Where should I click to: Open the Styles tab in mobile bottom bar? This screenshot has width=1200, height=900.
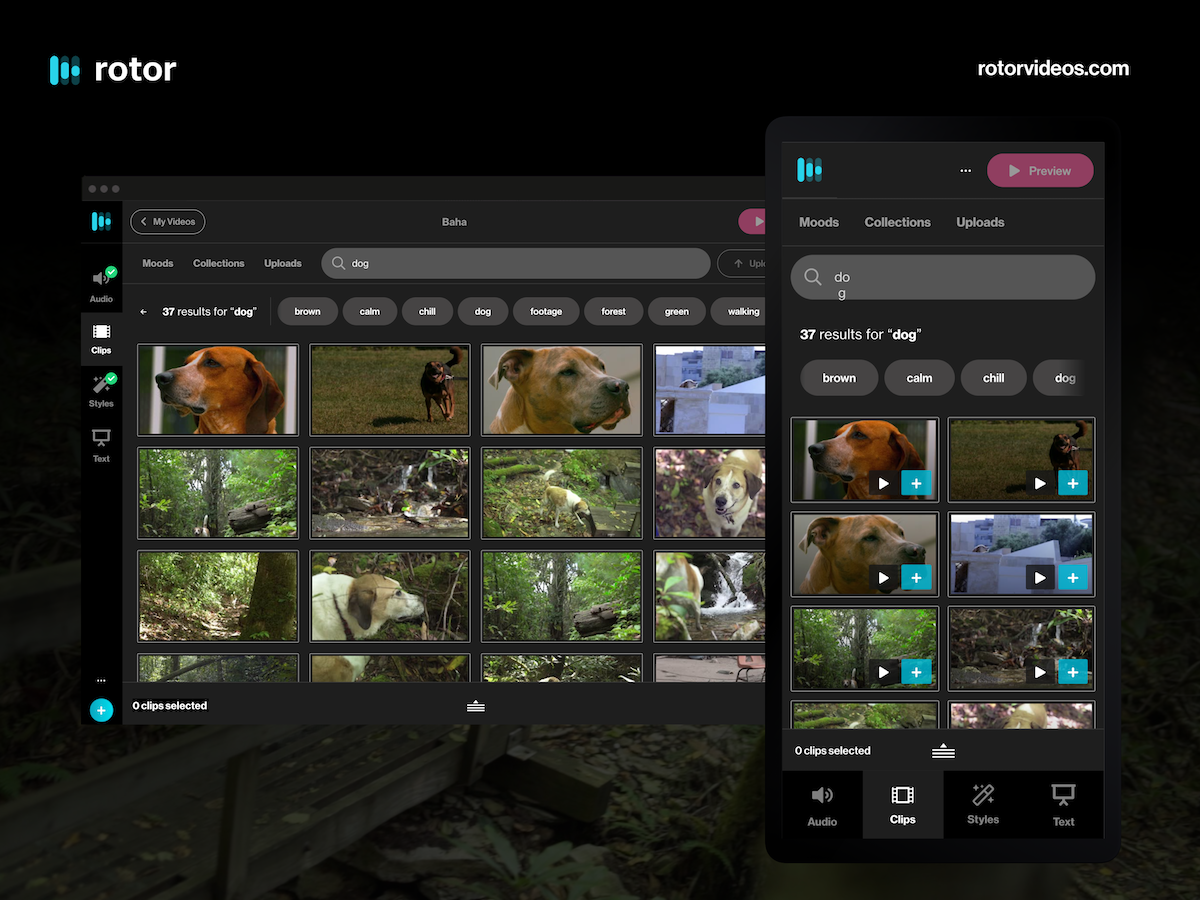(x=983, y=805)
